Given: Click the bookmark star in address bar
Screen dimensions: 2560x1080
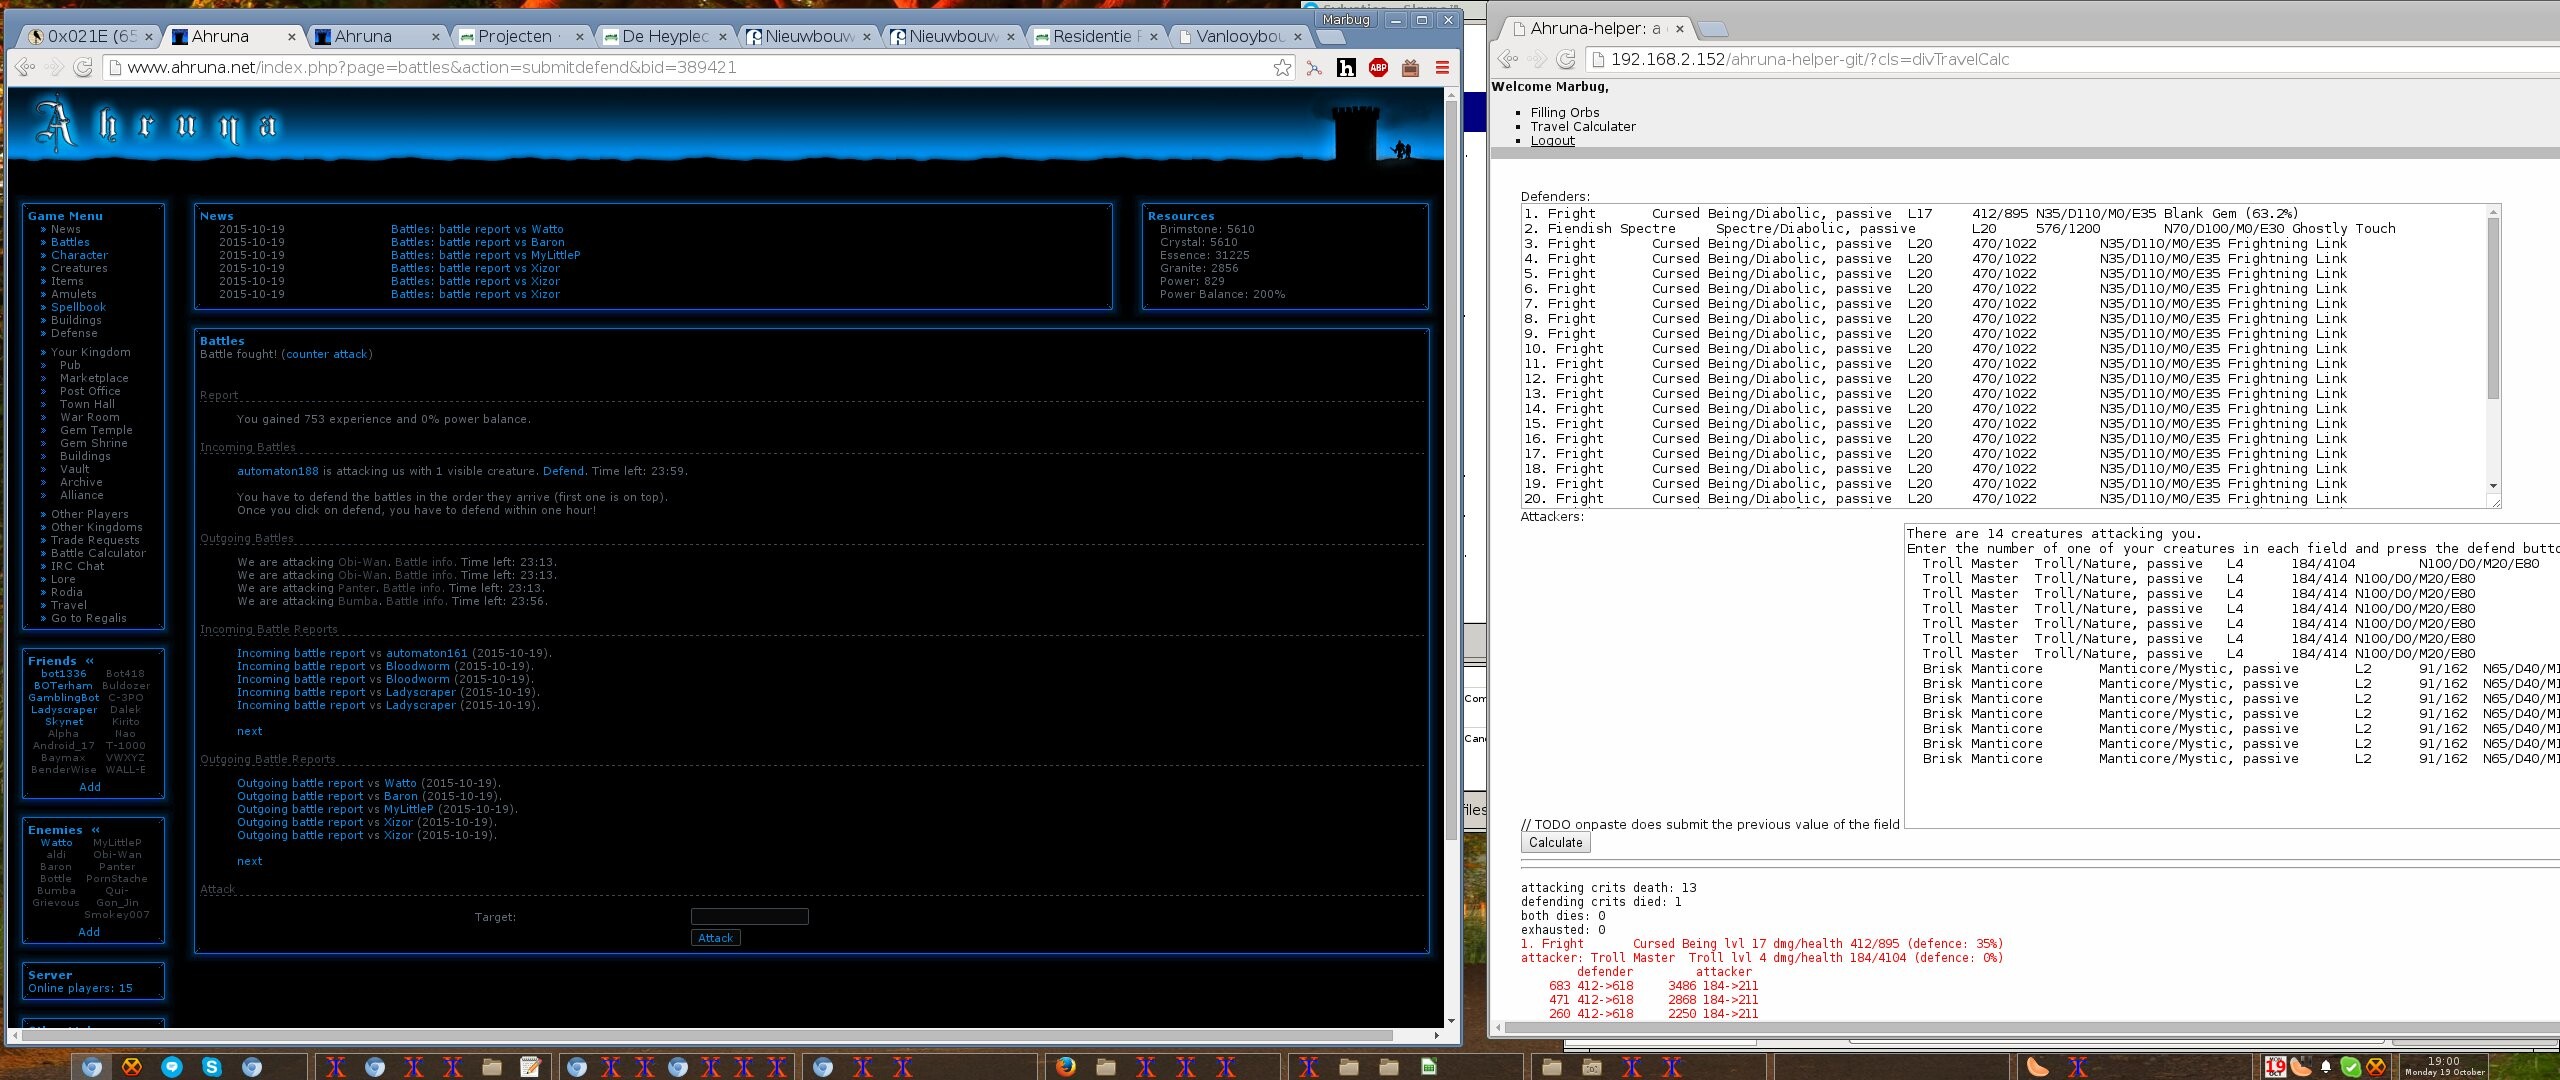Looking at the screenshot, I should pyautogui.click(x=1282, y=68).
